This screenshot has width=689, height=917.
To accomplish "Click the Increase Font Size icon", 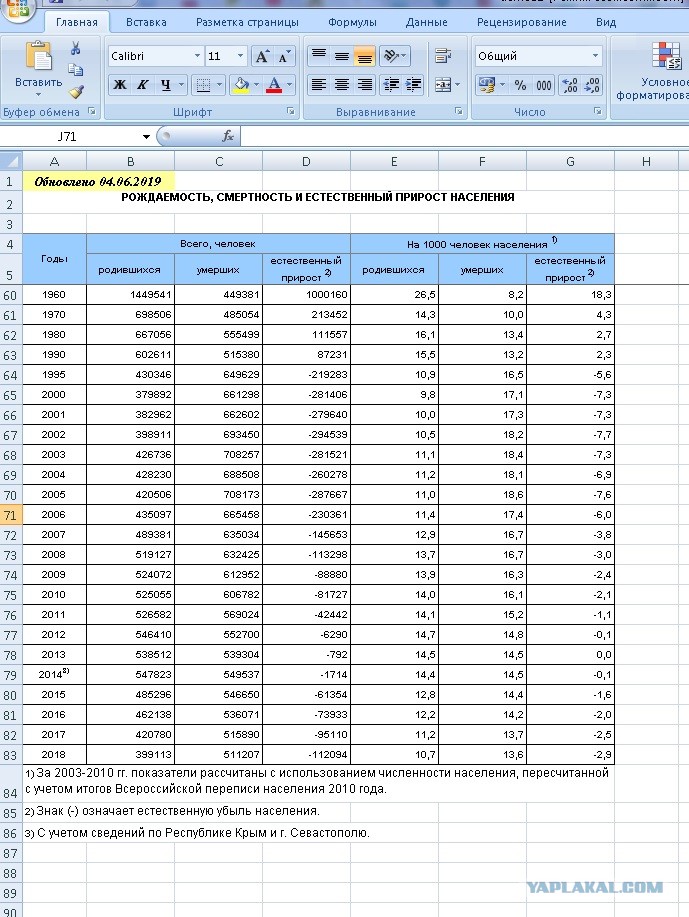I will tap(261, 56).
